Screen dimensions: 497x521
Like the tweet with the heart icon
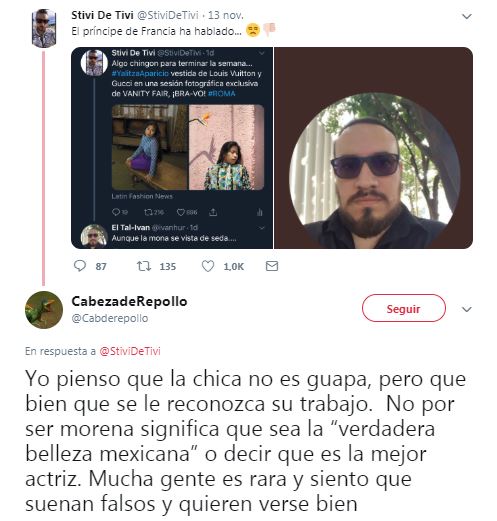click(x=208, y=266)
